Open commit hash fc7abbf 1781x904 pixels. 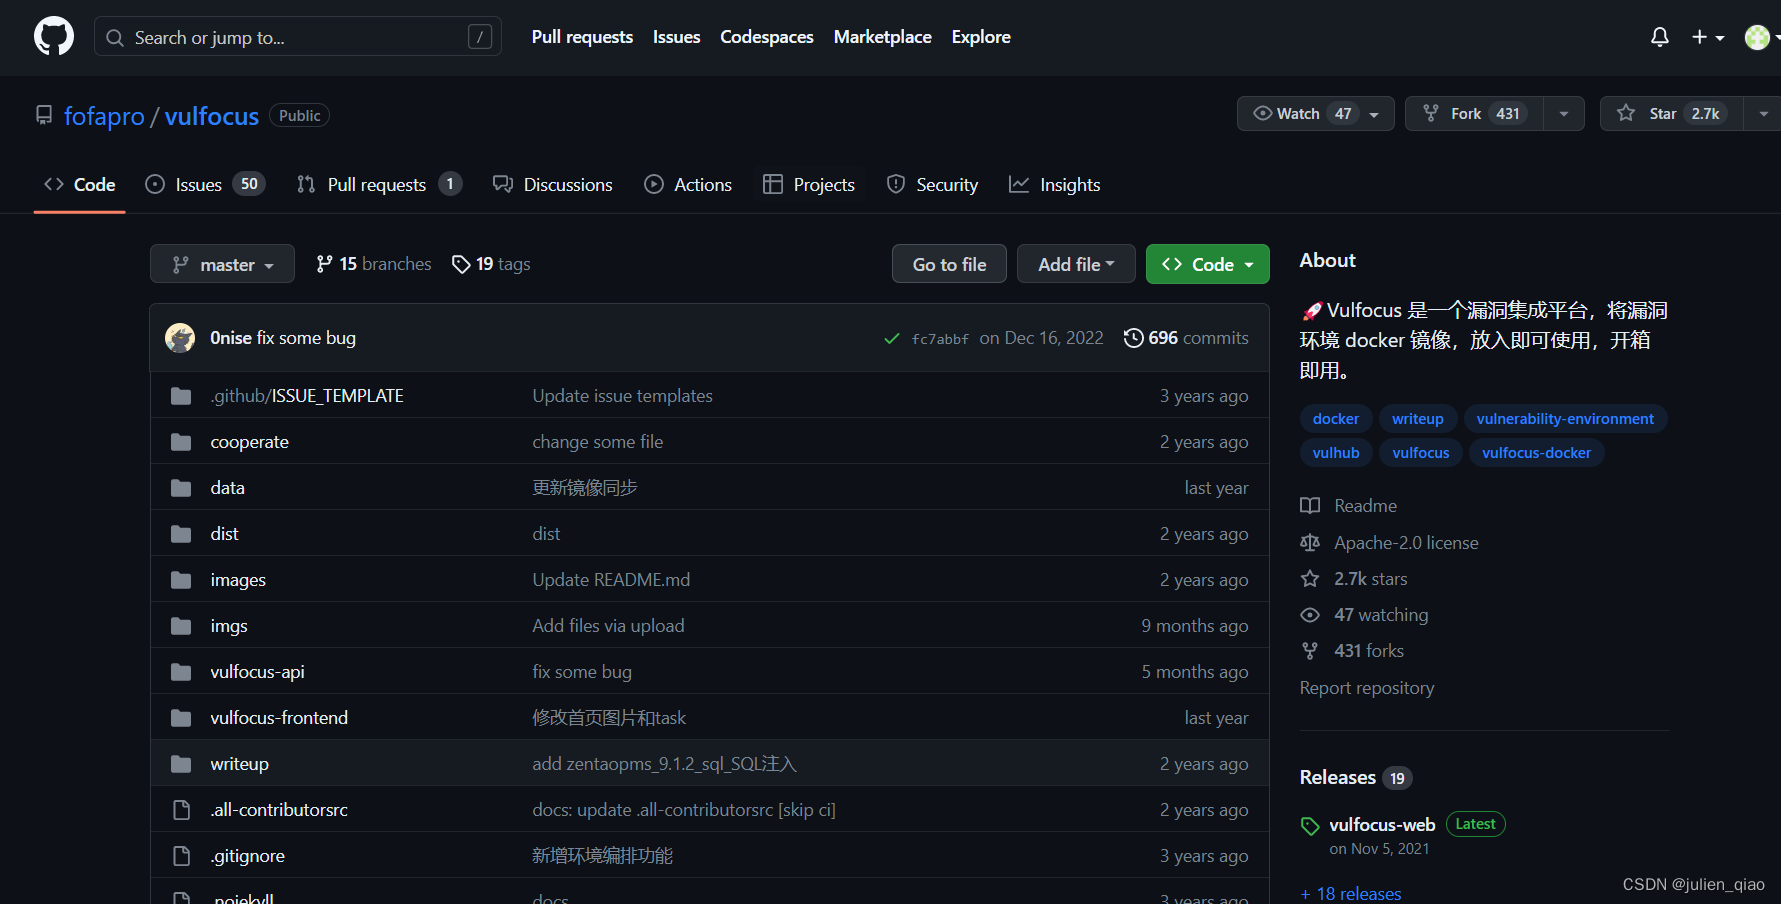click(x=940, y=339)
